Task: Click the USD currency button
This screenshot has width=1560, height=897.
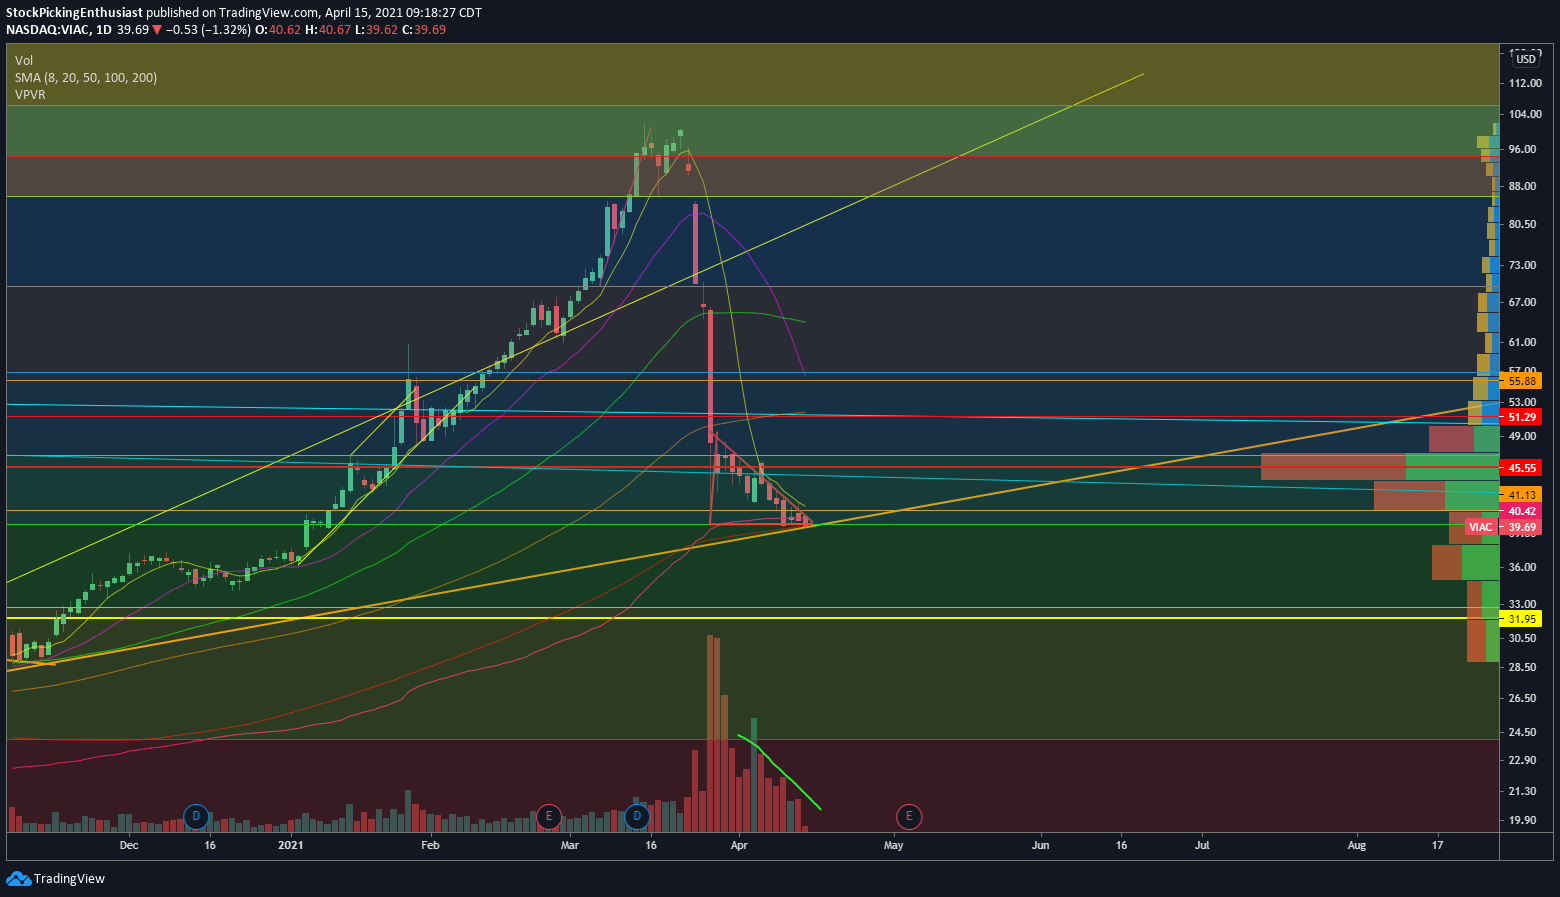Action: (x=1526, y=59)
